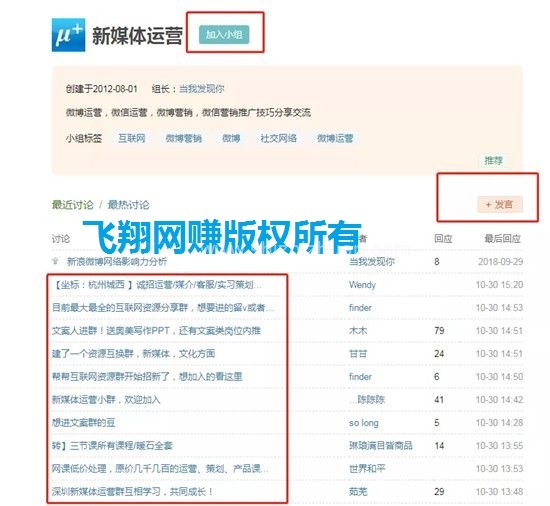Viewport: 550px width, 506px height.
Task: Click the pinned topic icon beside 新浪微博网络影响力分析
Action: tap(55, 261)
